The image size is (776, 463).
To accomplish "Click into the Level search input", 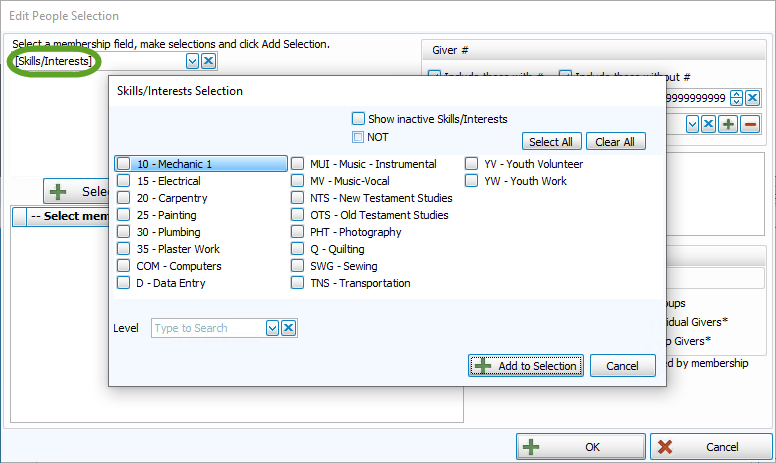I will [x=207, y=328].
